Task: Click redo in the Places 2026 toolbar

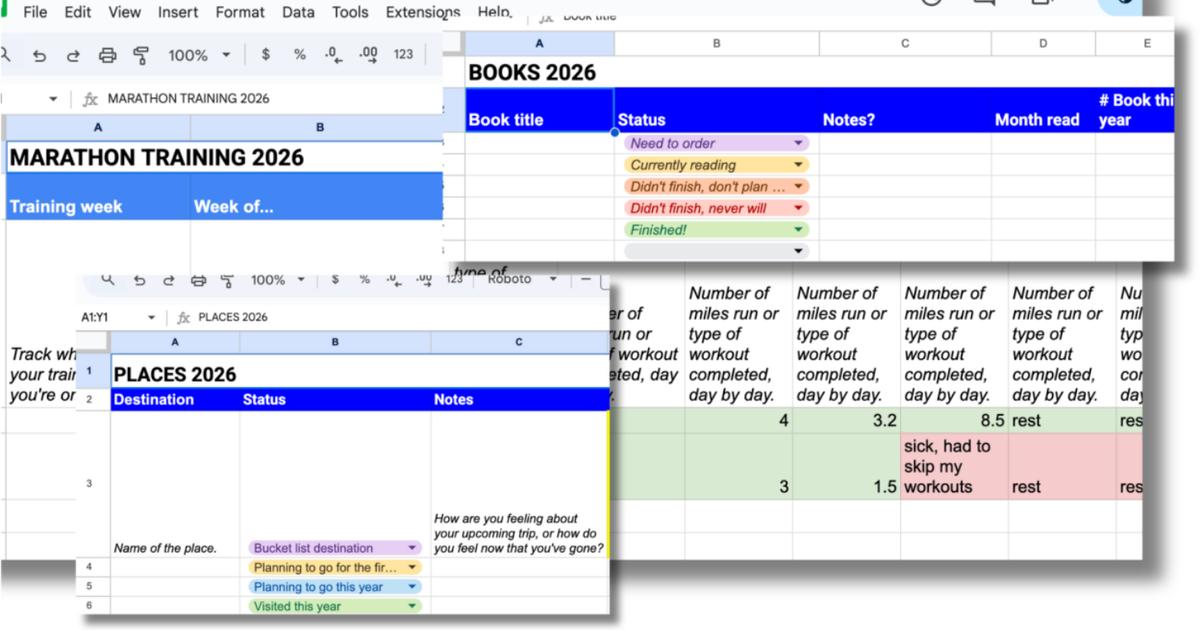Action: coord(167,281)
